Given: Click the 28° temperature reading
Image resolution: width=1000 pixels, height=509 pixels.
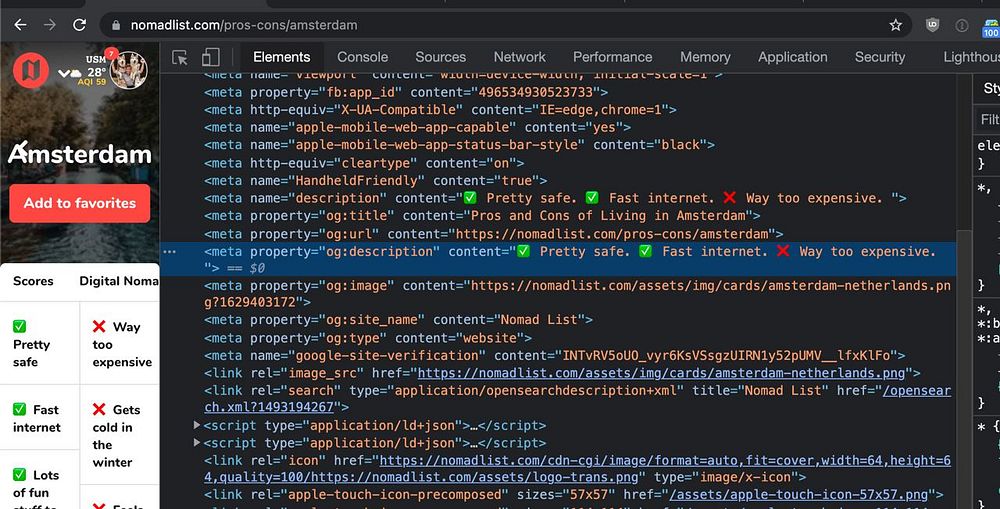Looking at the screenshot, I should [96, 72].
